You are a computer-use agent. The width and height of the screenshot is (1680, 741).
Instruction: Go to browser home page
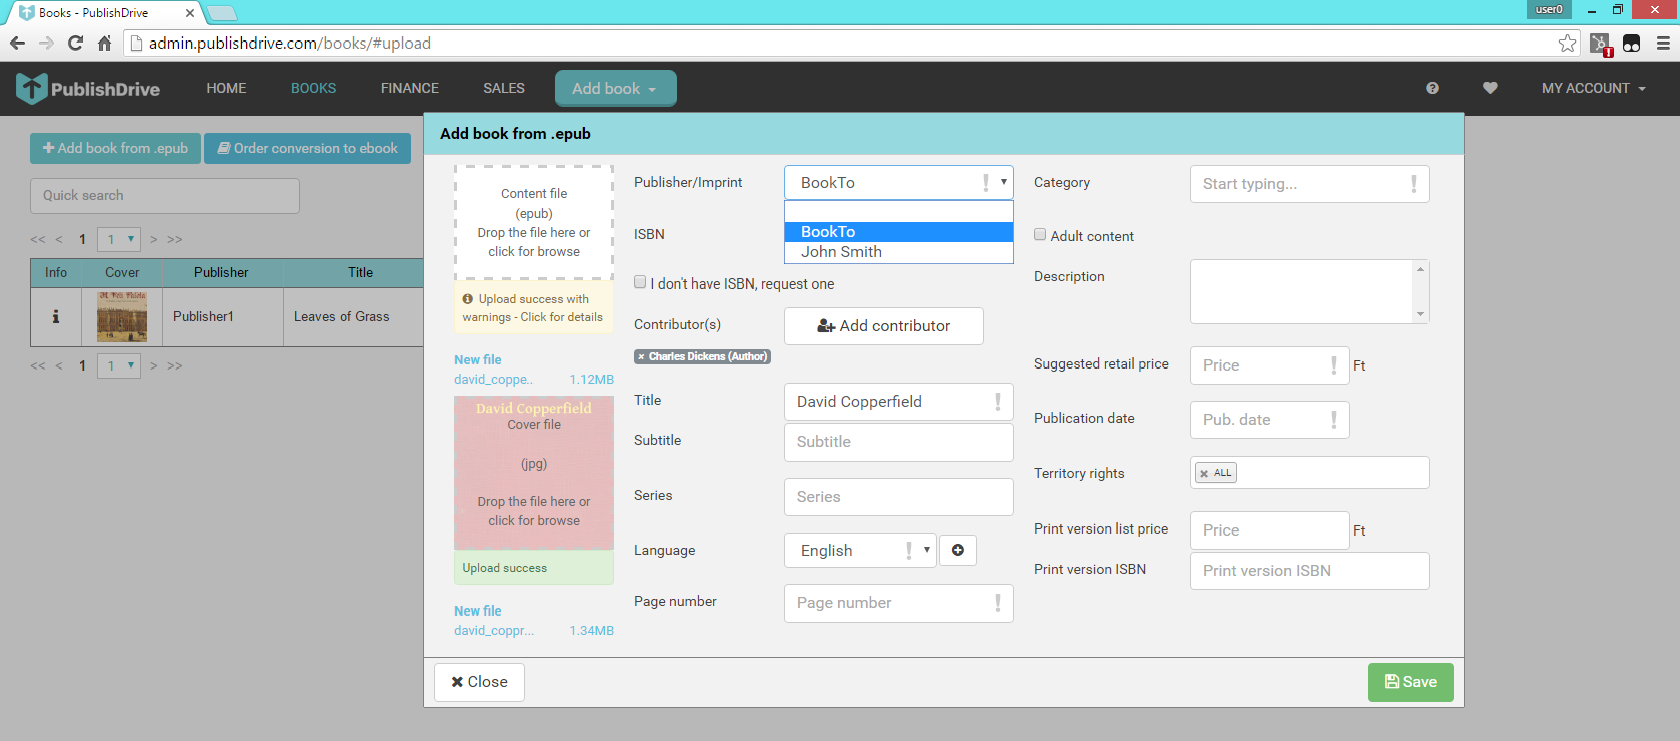point(104,43)
